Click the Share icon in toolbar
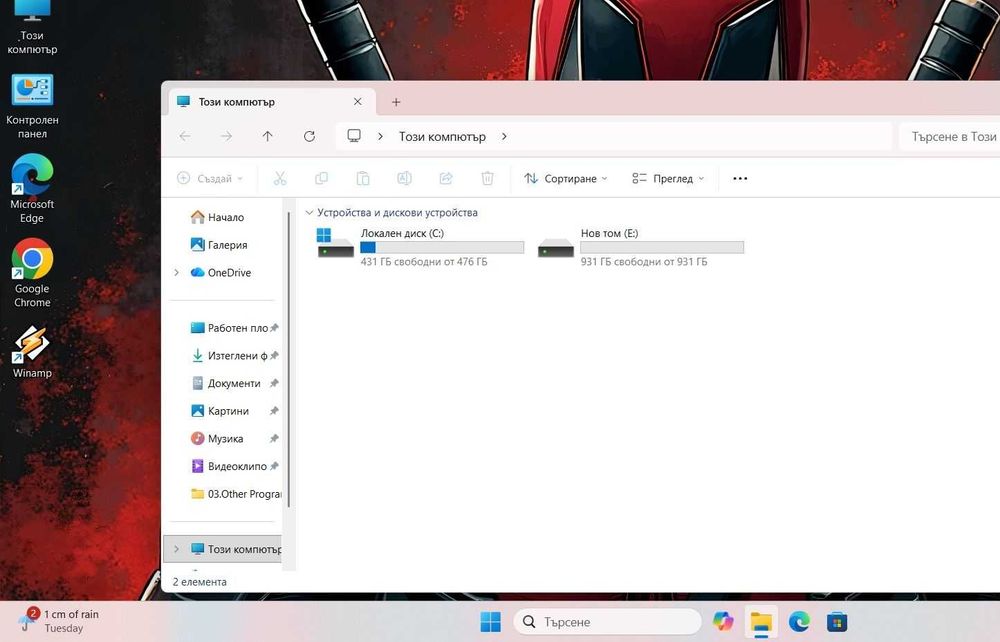The image size is (1000, 642). tap(446, 179)
